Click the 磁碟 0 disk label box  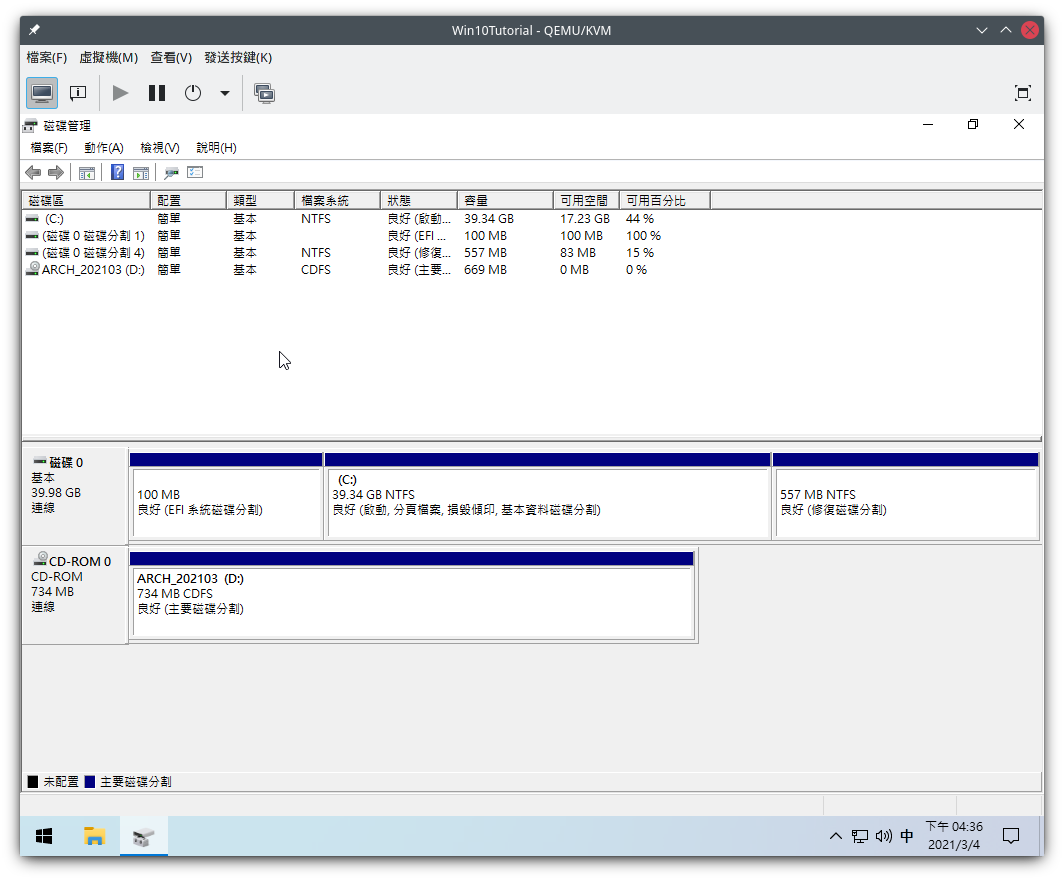point(75,495)
